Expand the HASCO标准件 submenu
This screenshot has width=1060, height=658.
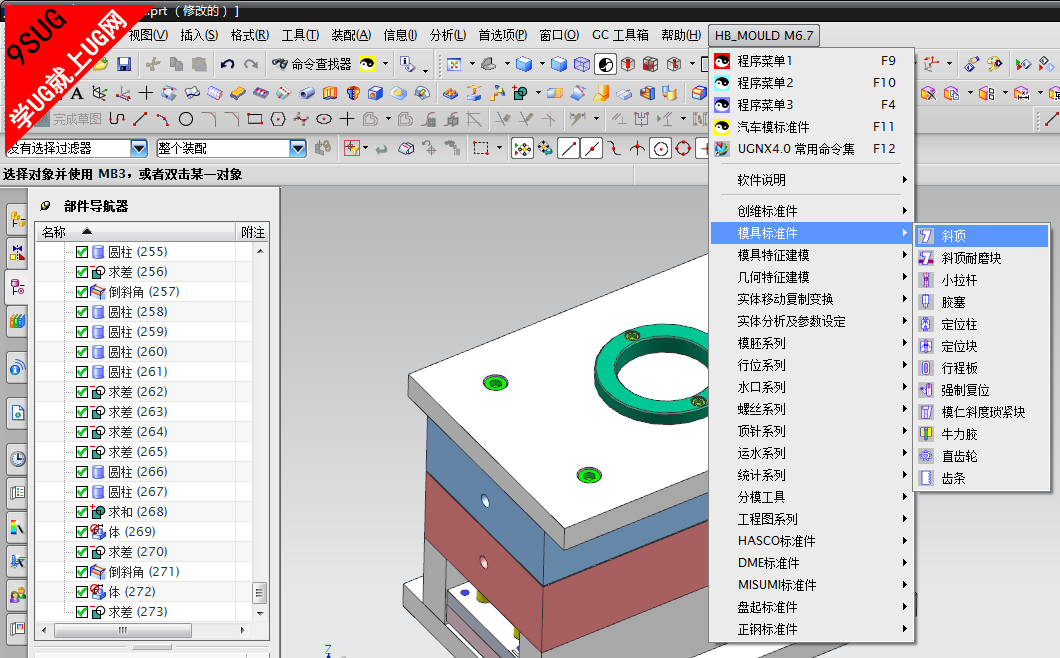tap(811, 541)
